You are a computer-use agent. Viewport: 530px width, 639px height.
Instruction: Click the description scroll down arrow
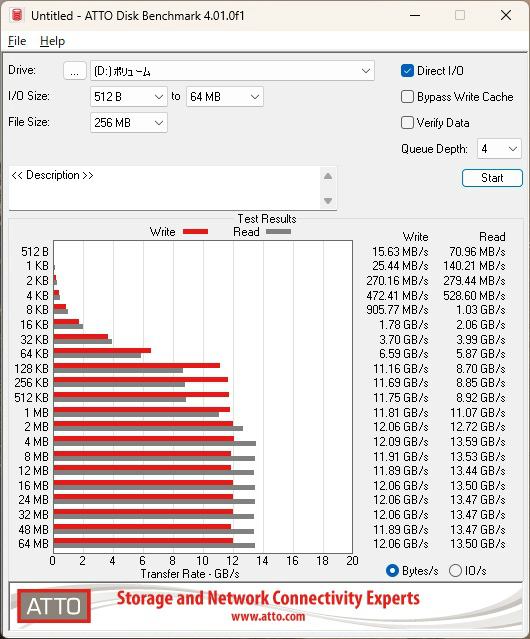coord(328,201)
